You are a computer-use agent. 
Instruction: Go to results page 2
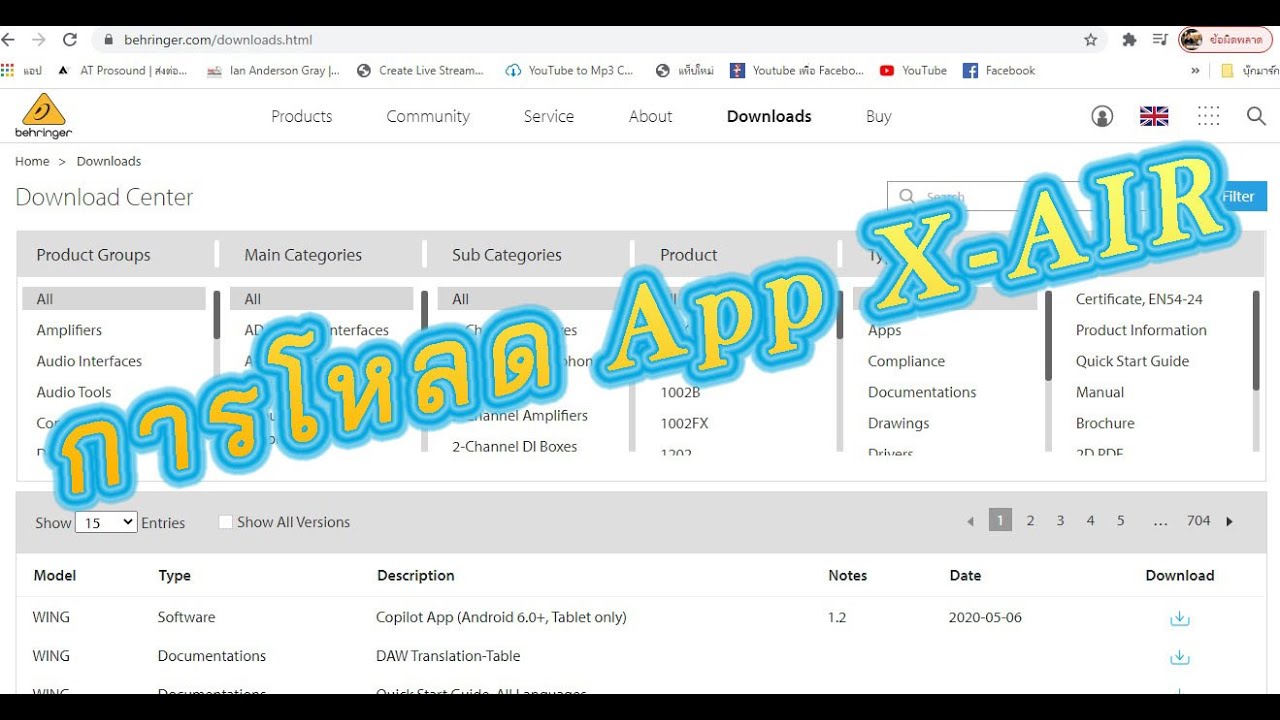coord(1030,520)
